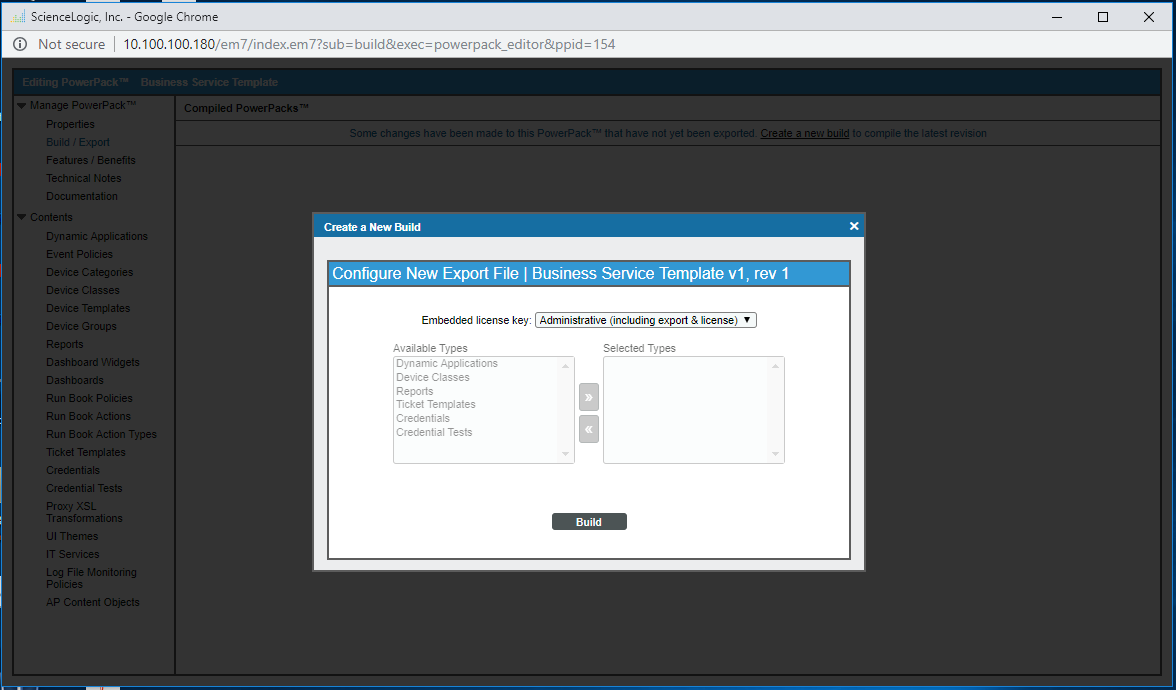Click the site info icon in address bar
This screenshot has height=690, width=1176.
click(20, 44)
